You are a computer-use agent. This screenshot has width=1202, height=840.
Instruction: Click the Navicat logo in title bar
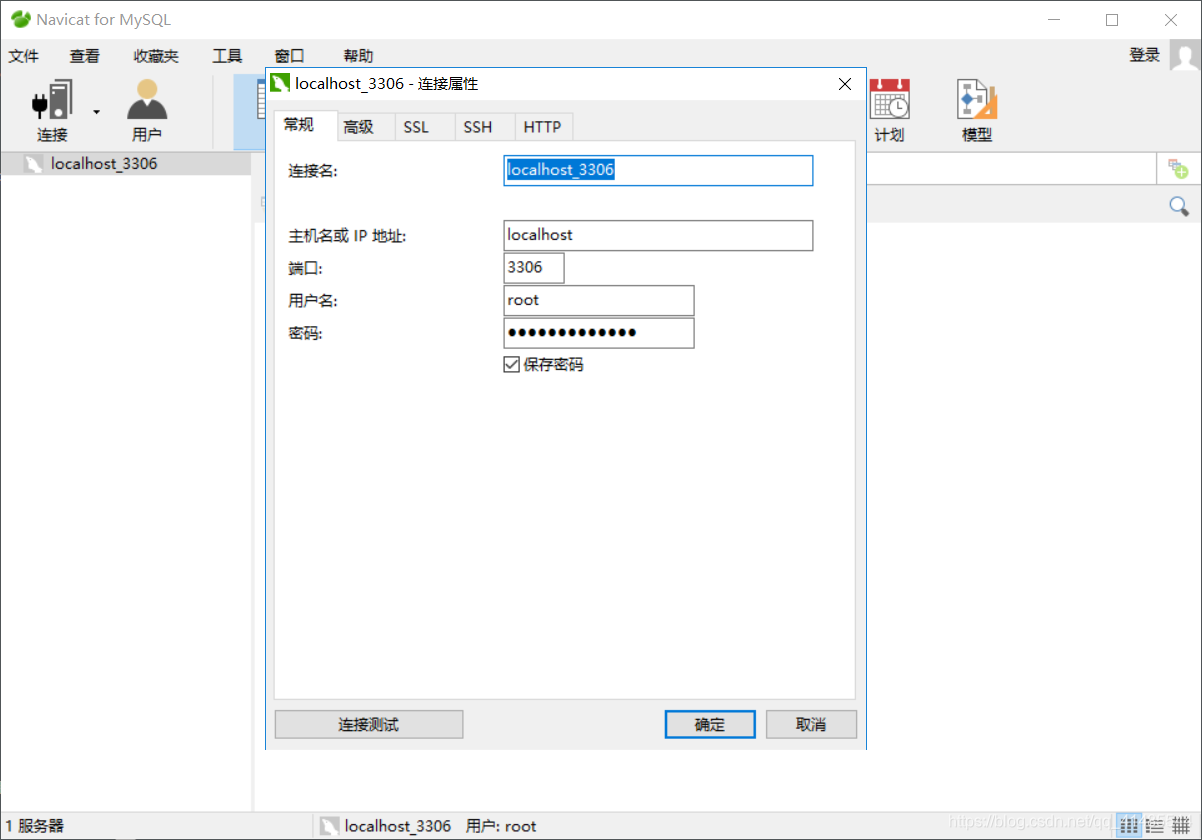pyautogui.click(x=20, y=19)
